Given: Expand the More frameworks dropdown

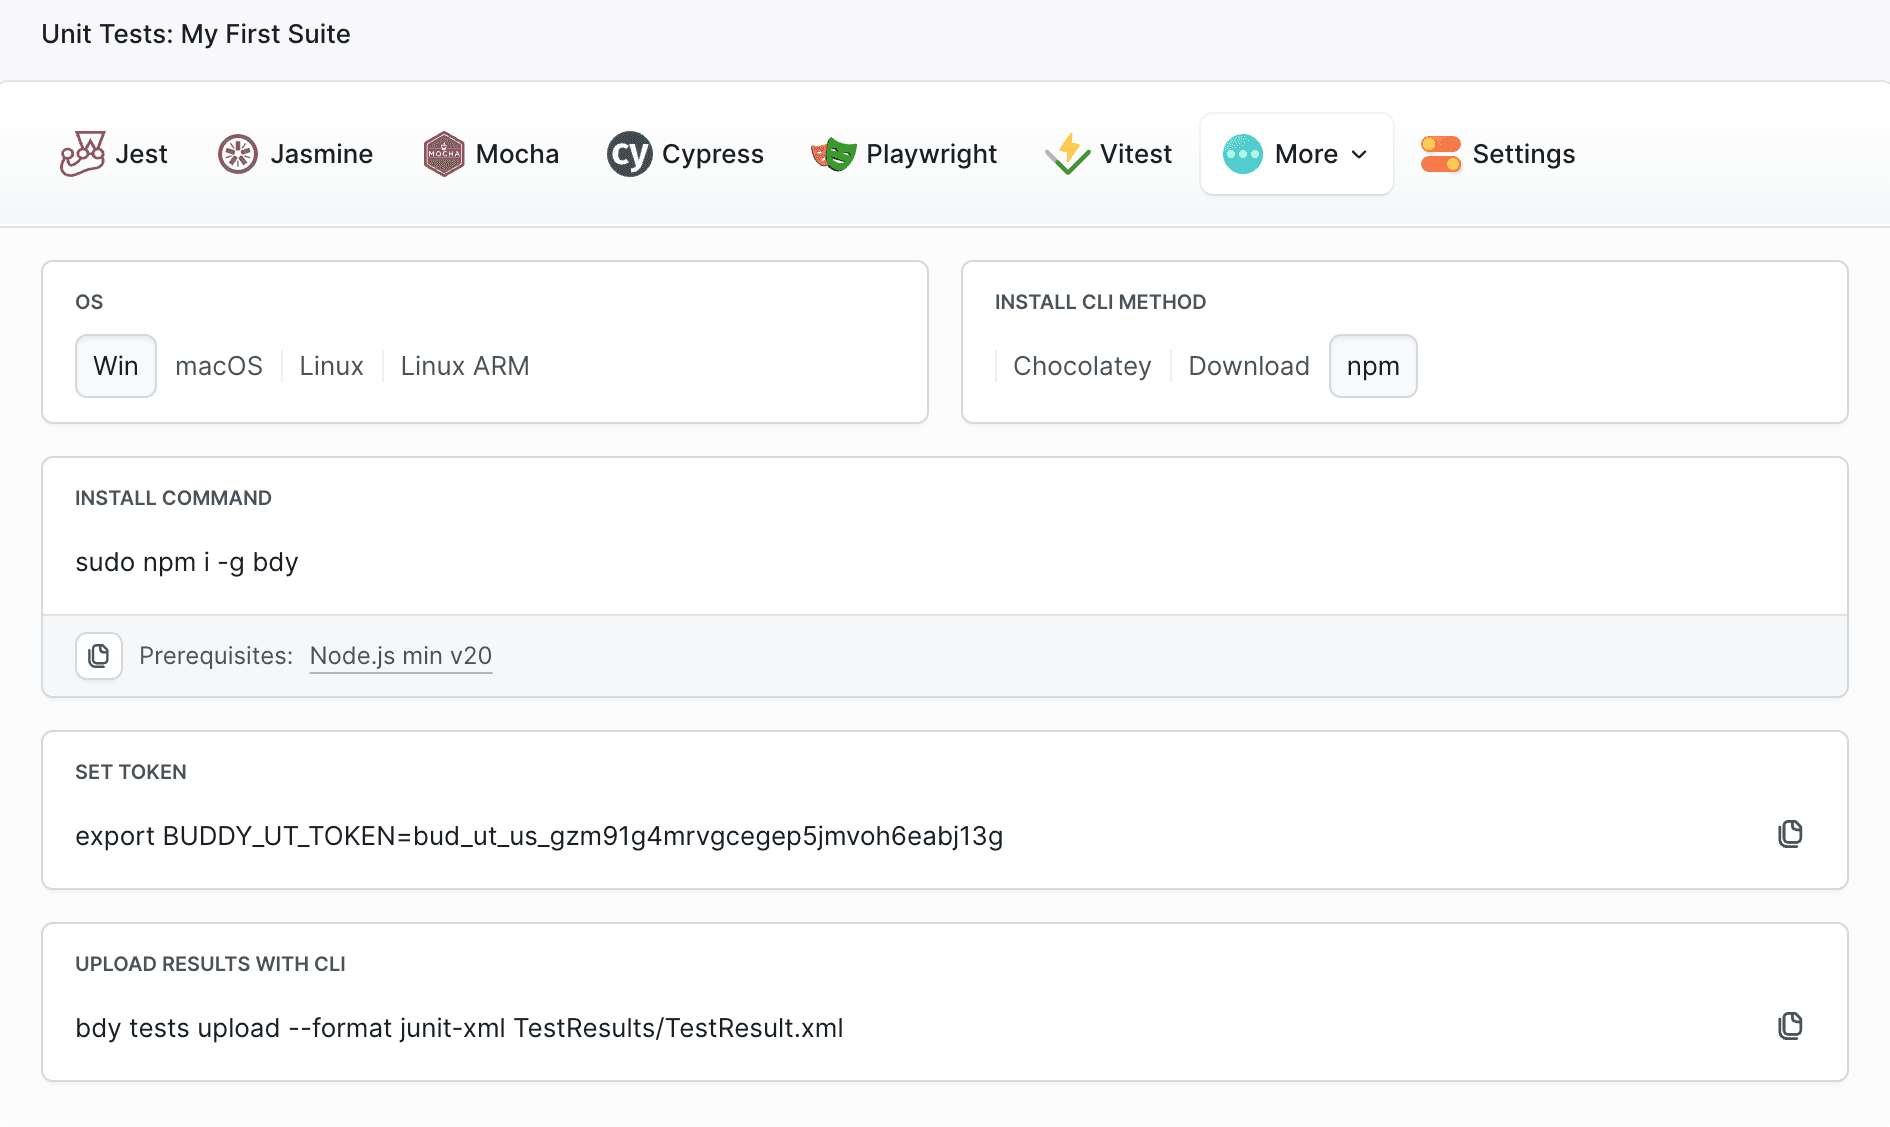Looking at the screenshot, I should coord(1296,153).
